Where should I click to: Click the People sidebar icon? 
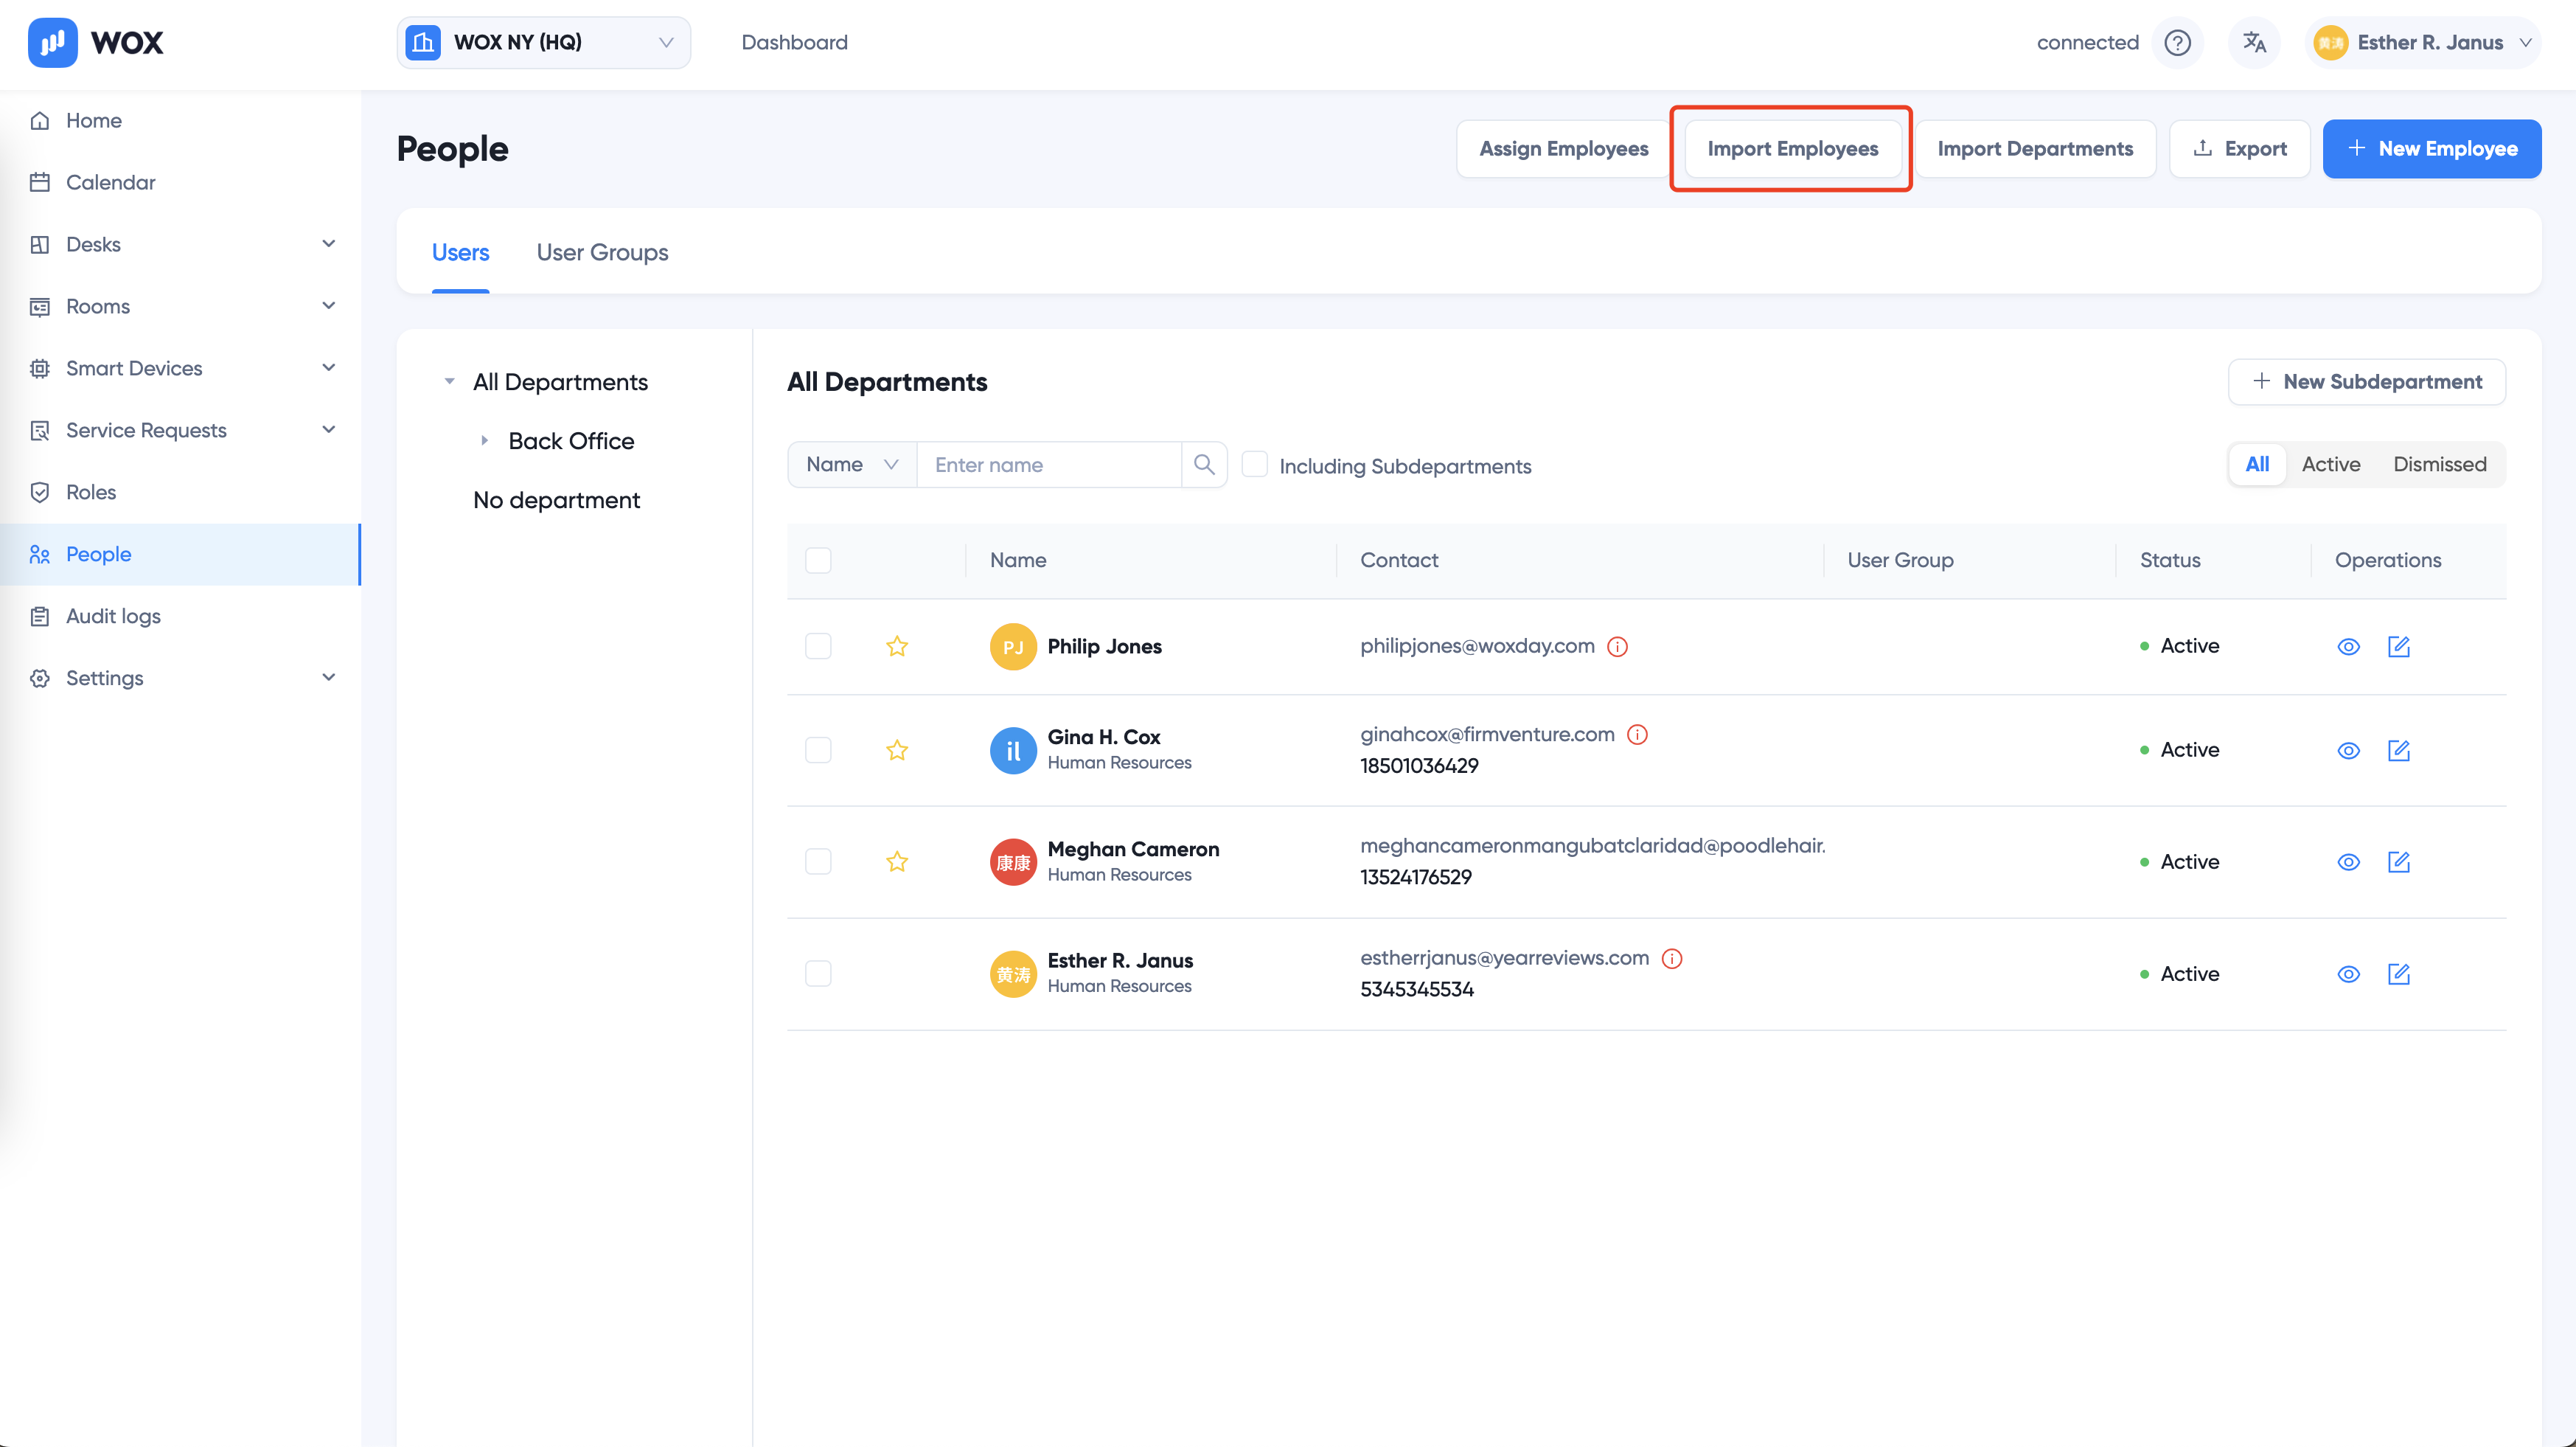tap(40, 554)
